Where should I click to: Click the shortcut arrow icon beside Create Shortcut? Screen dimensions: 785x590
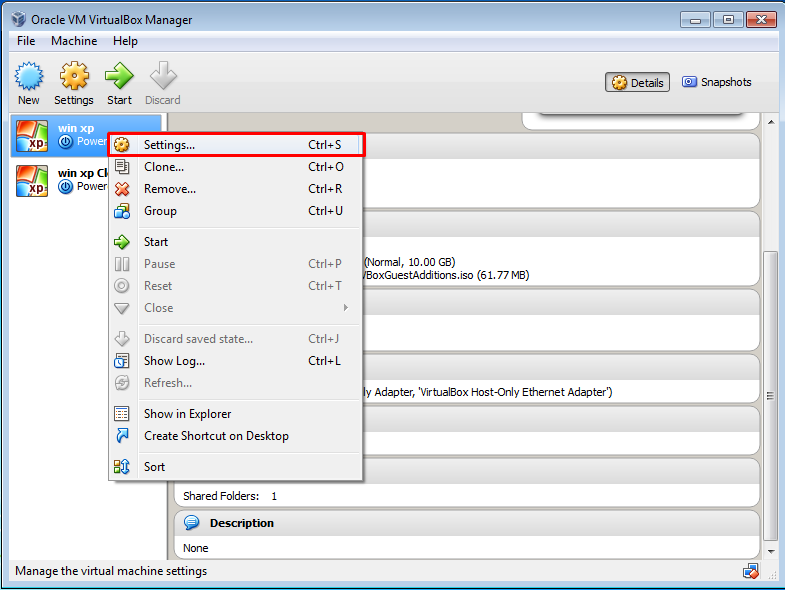point(122,436)
